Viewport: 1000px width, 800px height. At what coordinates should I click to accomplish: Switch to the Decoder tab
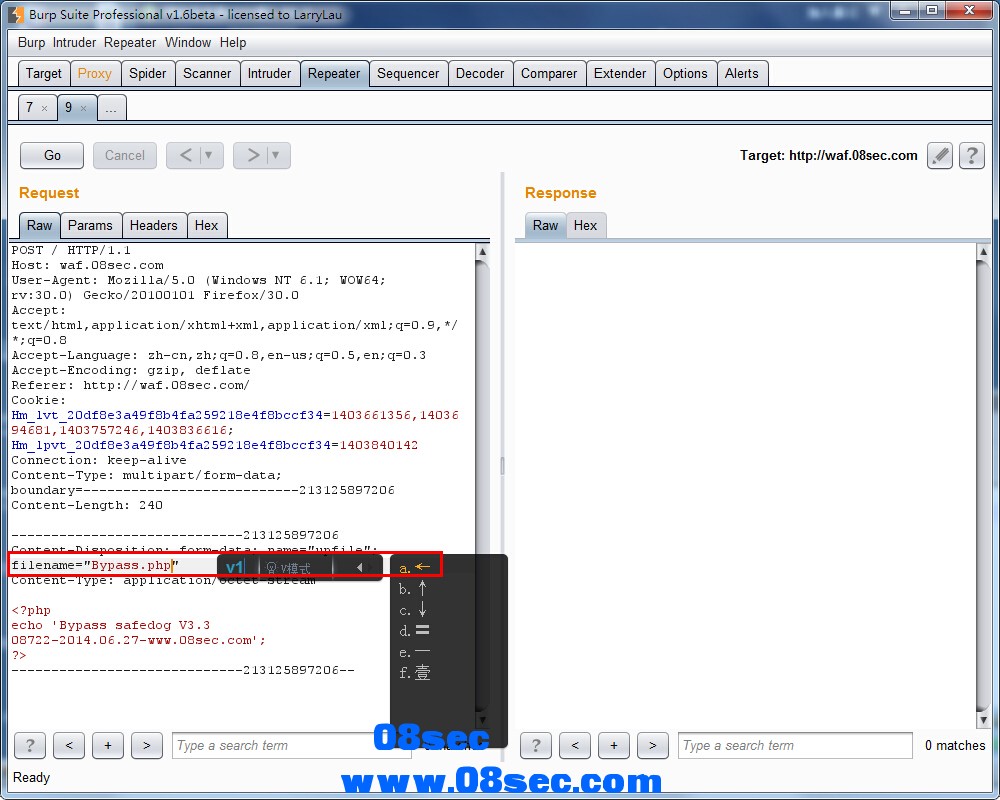pos(480,73)
